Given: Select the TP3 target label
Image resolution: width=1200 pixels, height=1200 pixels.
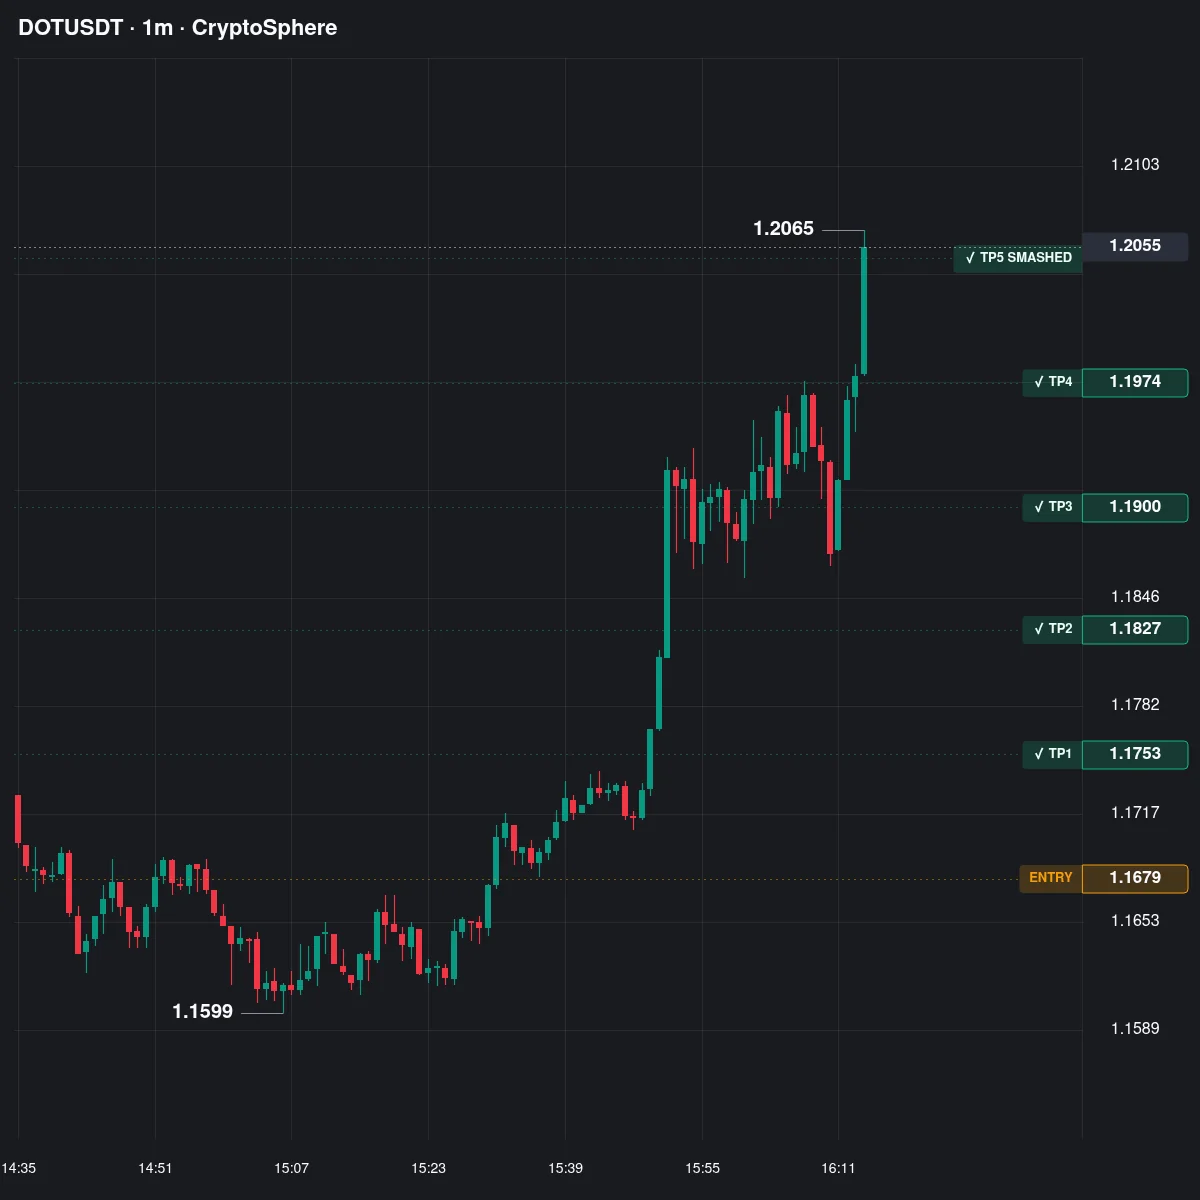Looking at the screenshot, I should click(x=1052, y=507).
